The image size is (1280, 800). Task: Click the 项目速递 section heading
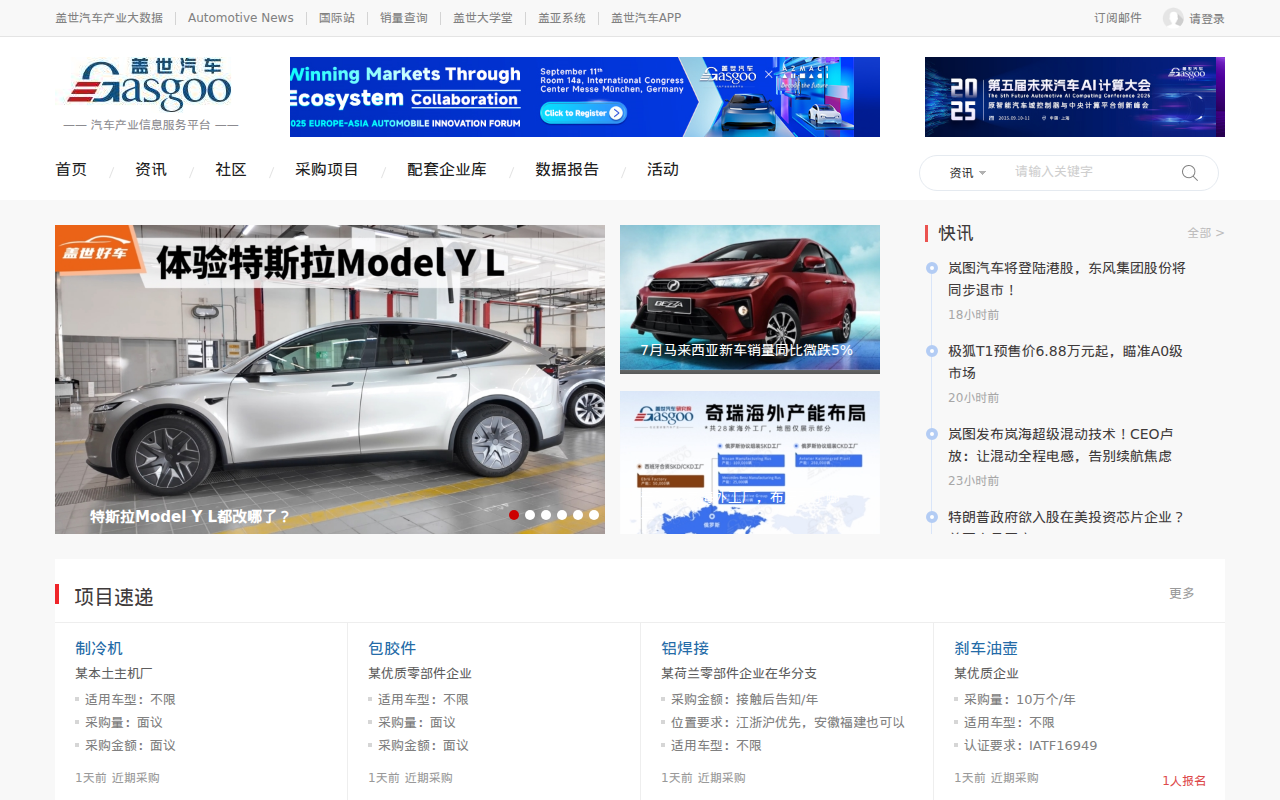coord(114,597)
